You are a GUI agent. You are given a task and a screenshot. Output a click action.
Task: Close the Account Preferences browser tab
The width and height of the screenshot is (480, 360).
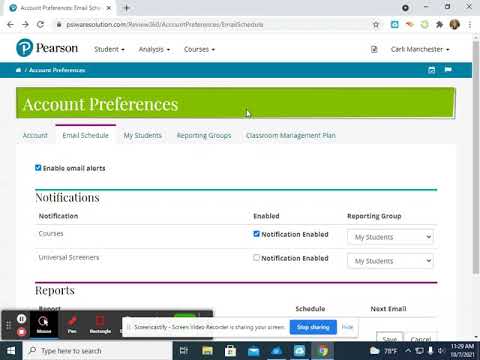tap(109, 8)
